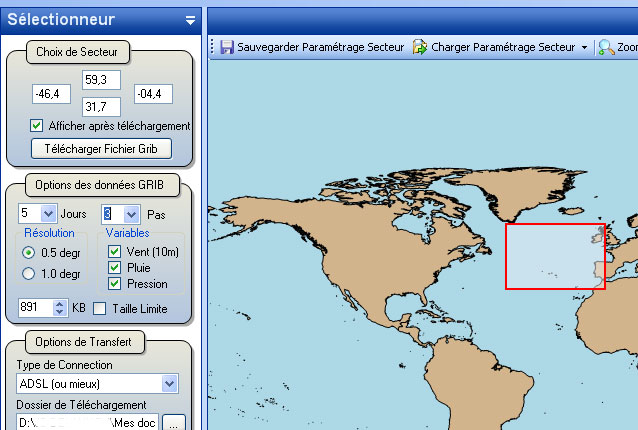Viewport: 638px width, 430px height.
Task: Click the Dossier de Téléchargement path field
Action: [87, 423]
